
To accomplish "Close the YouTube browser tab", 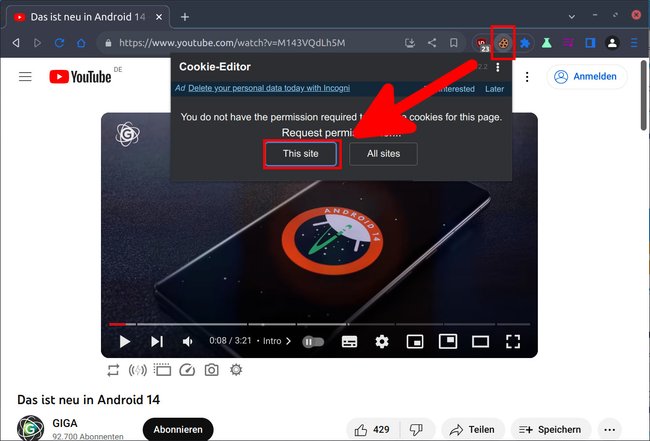I will coord(159,17).
